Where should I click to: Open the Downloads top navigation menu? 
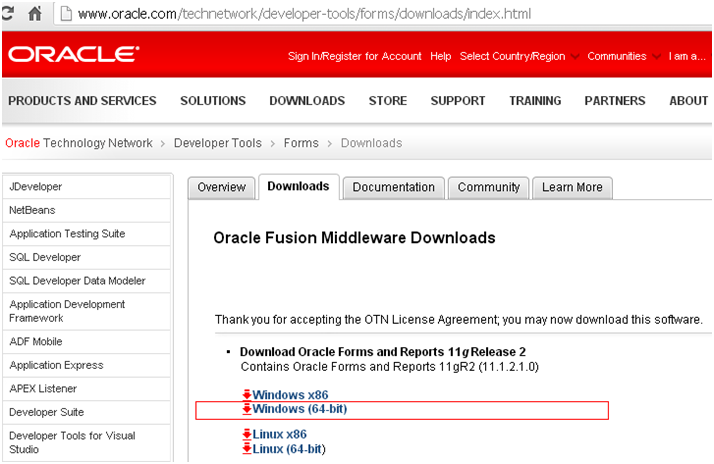307,101
